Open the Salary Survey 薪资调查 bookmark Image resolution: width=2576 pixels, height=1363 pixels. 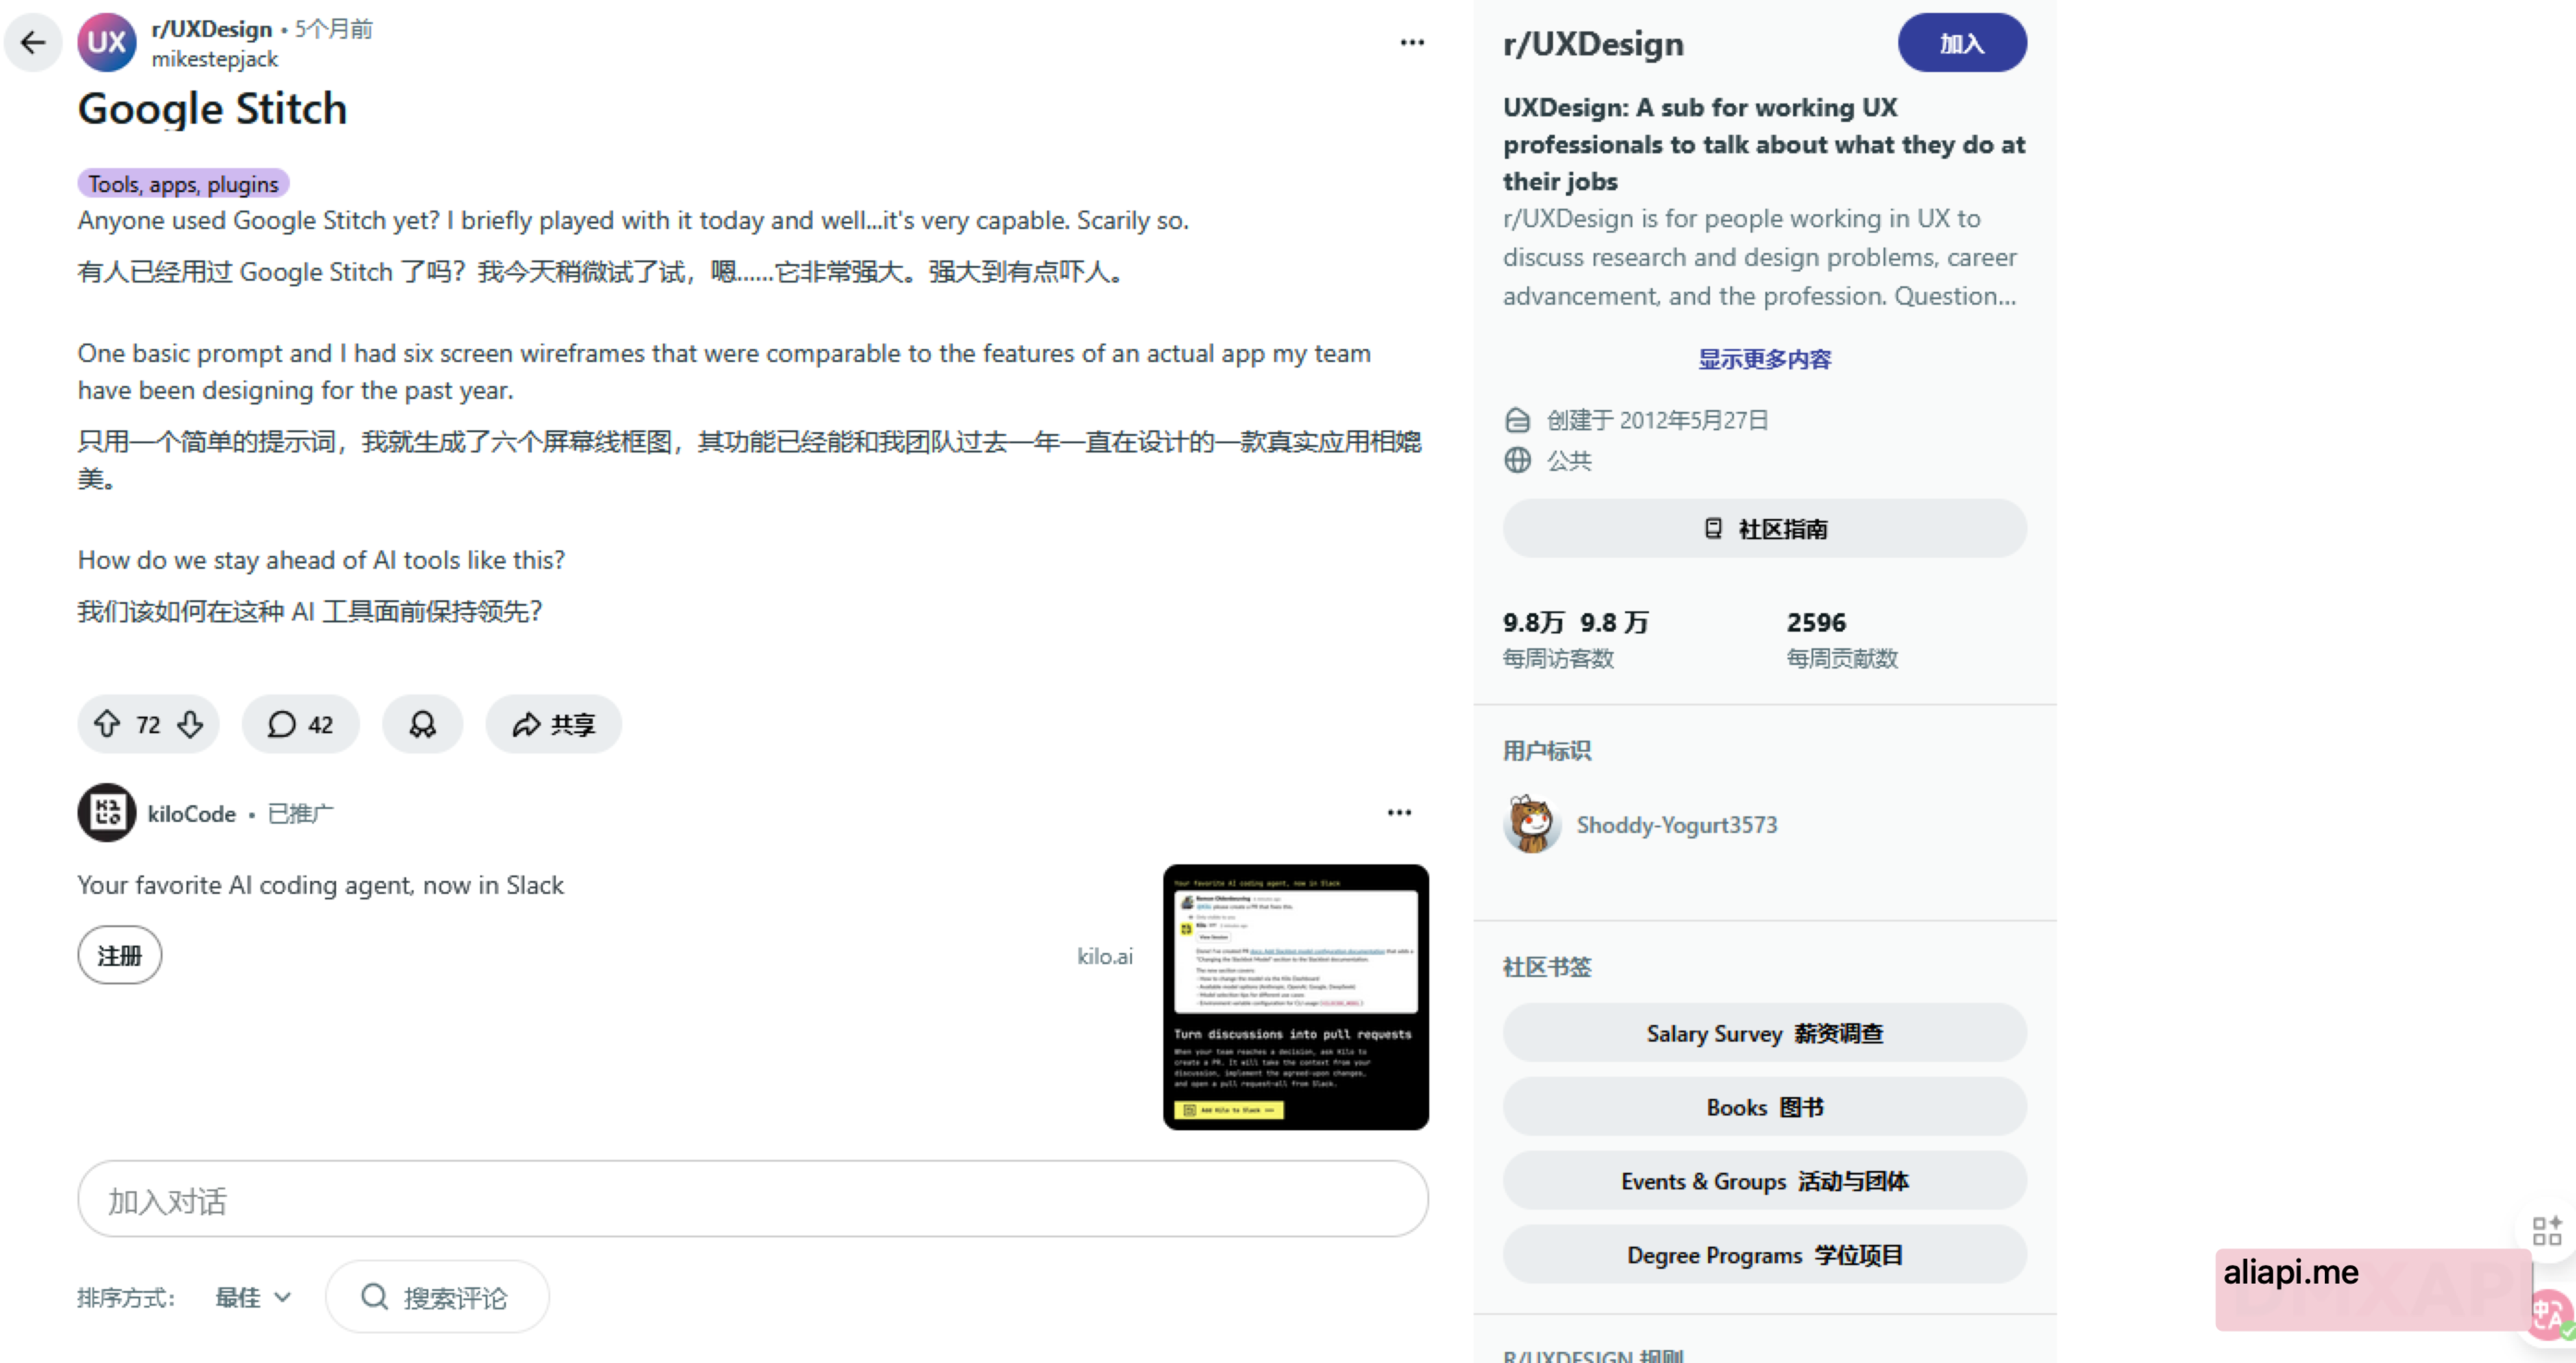point(1765,1033)
